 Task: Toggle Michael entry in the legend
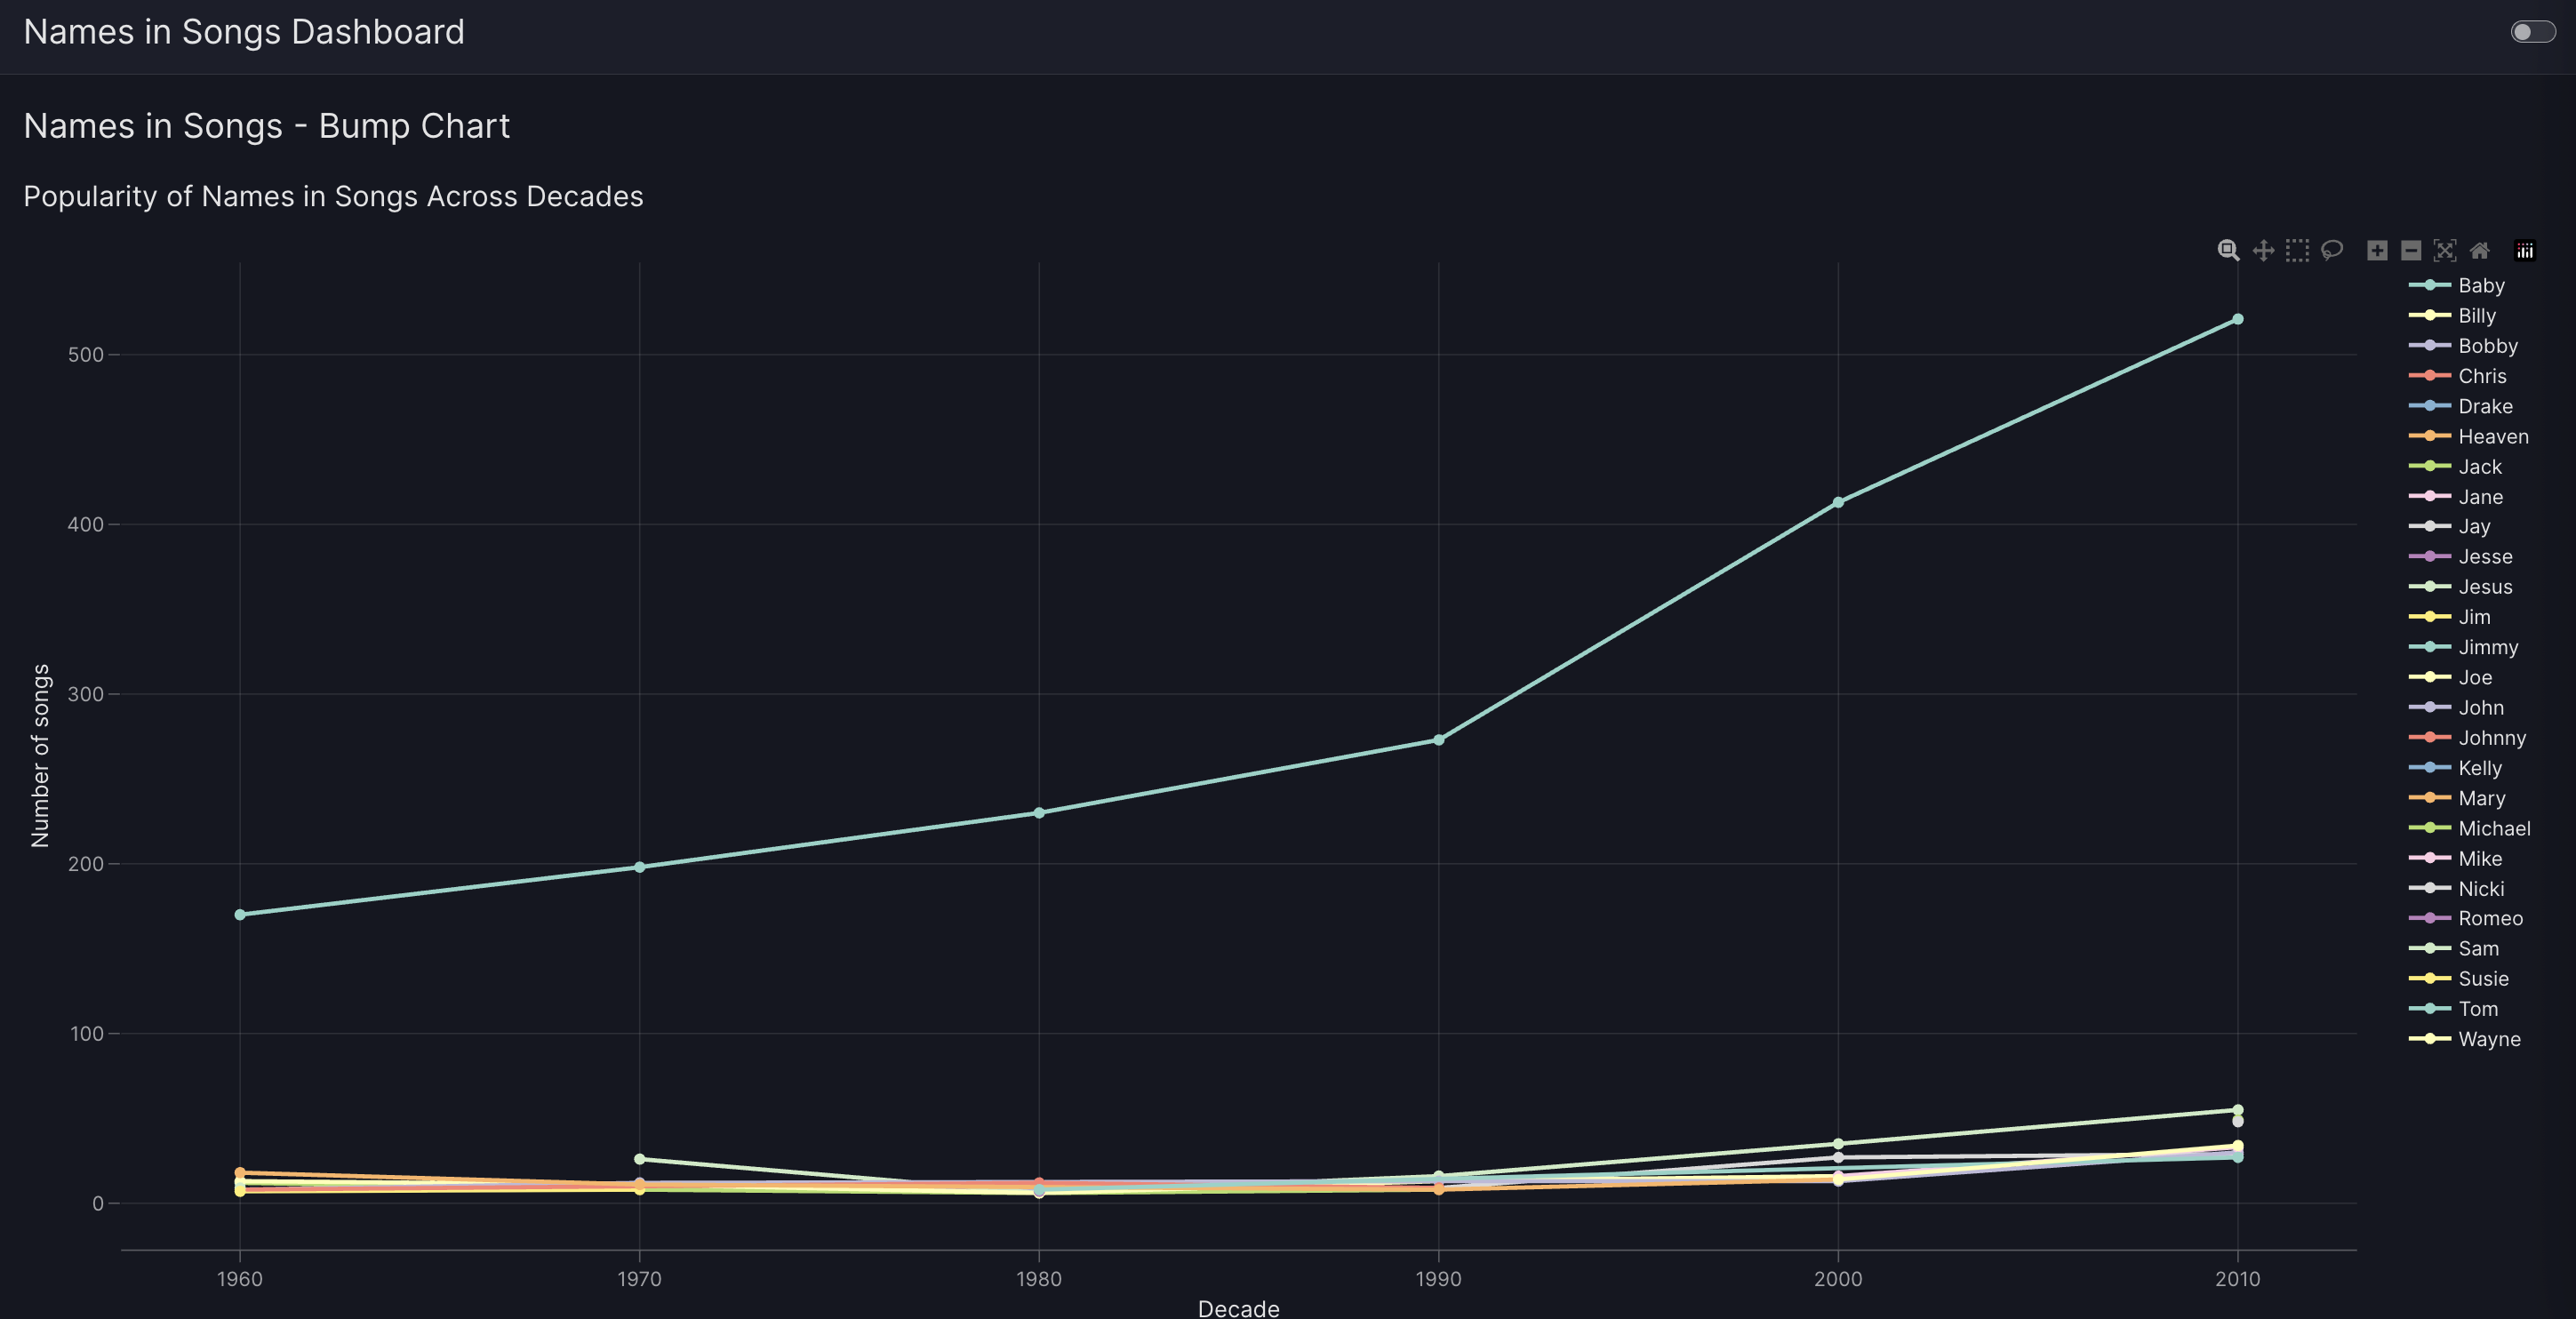point(2493,828)
